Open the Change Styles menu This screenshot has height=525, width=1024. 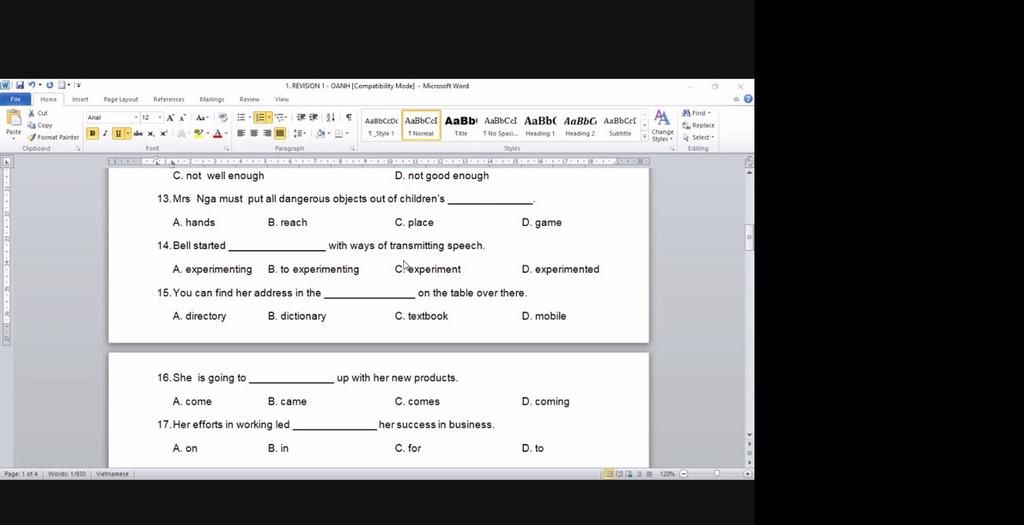pos(662,126)
